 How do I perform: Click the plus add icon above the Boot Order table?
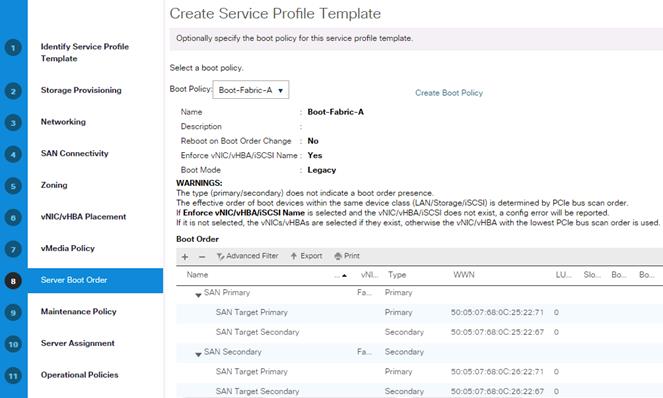click(x=185, y=257)
